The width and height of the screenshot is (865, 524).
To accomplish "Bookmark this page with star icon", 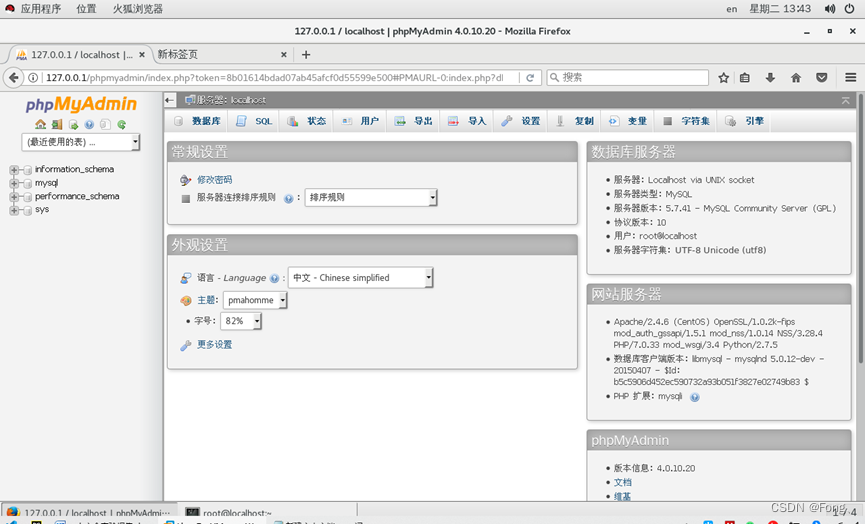I will (x=724, y=78).
